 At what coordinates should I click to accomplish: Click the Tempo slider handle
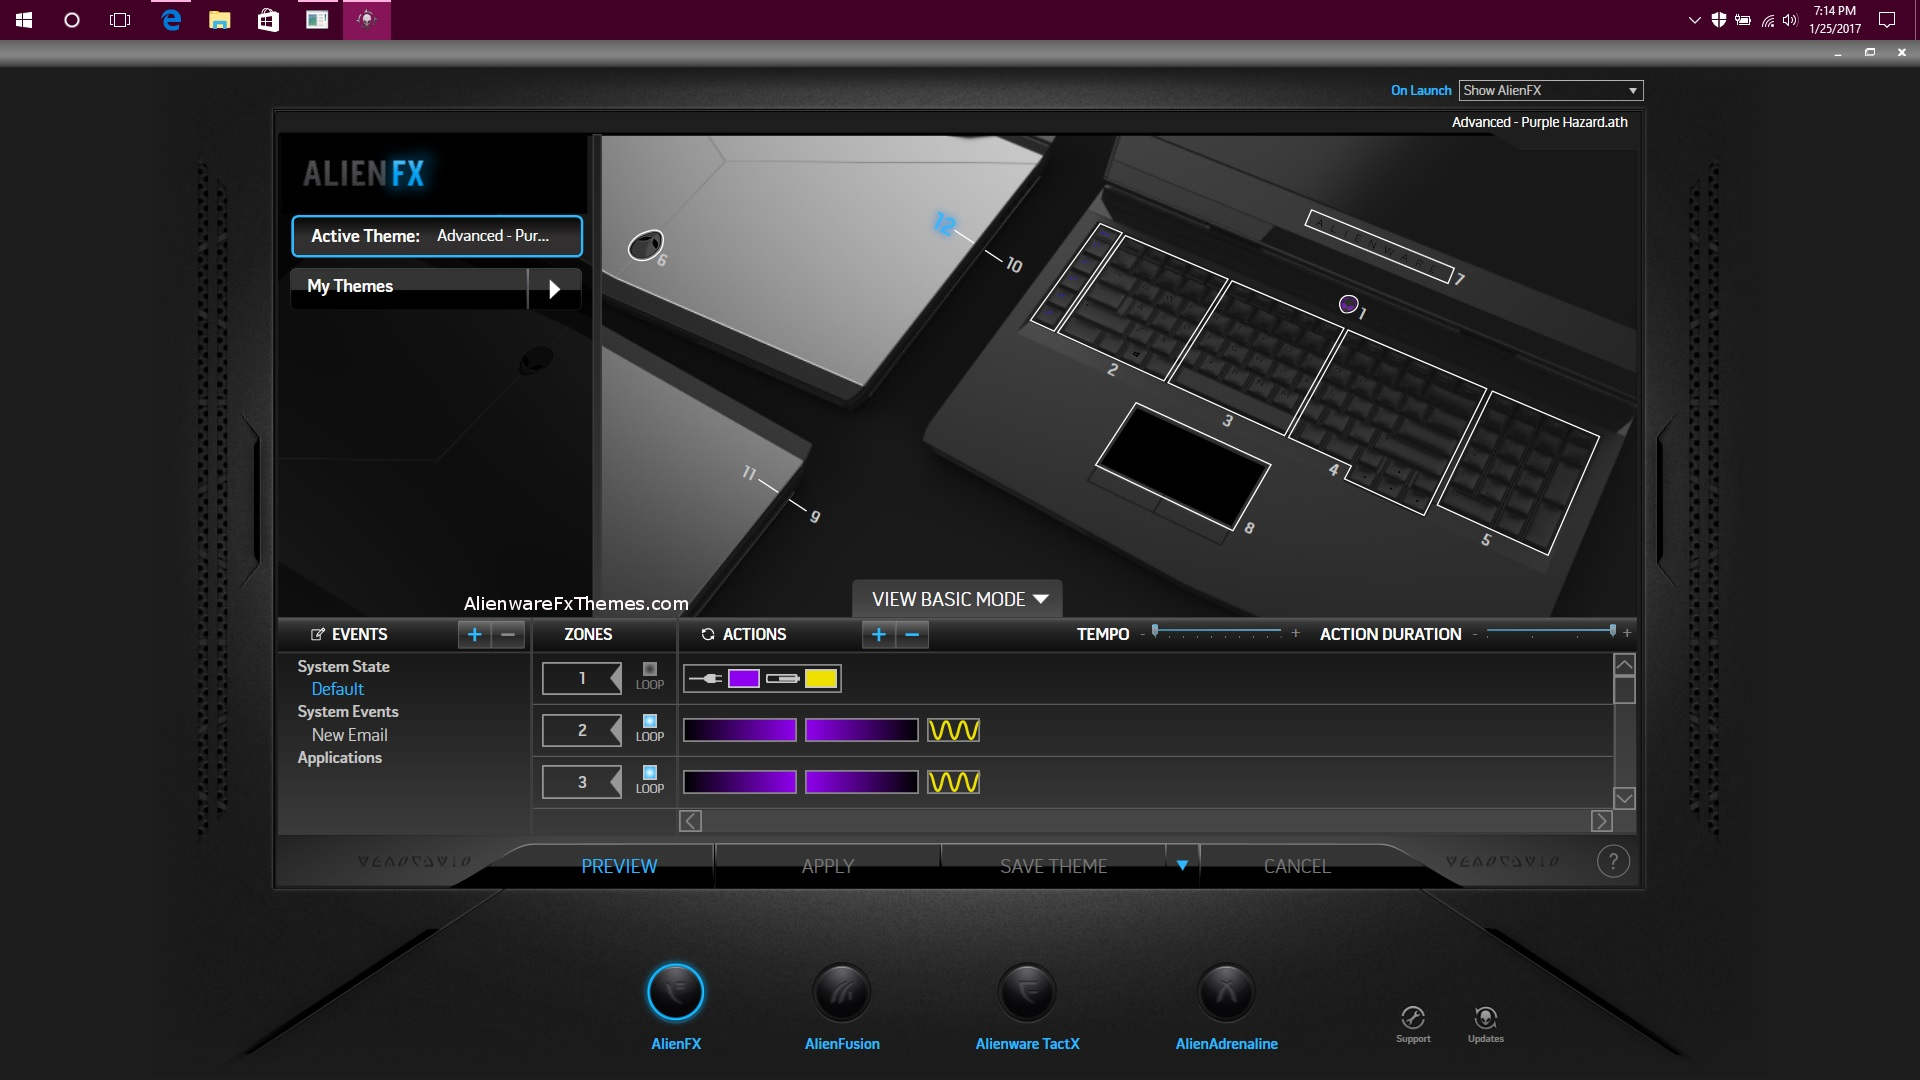1155,631
